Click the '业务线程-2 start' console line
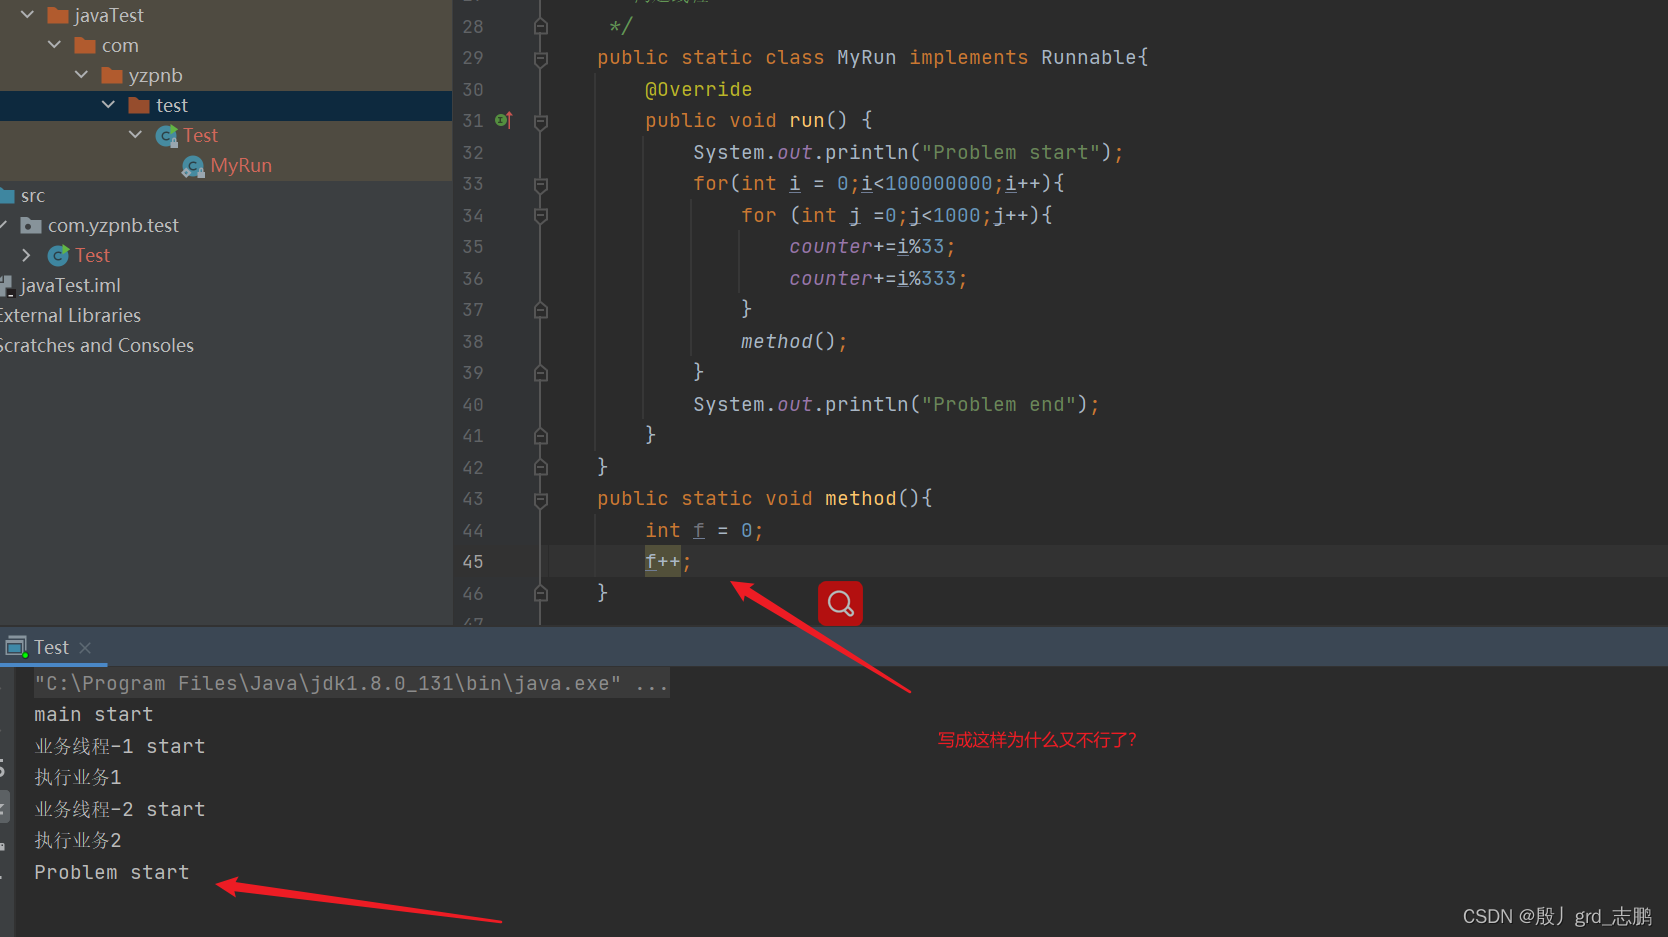 120,809
